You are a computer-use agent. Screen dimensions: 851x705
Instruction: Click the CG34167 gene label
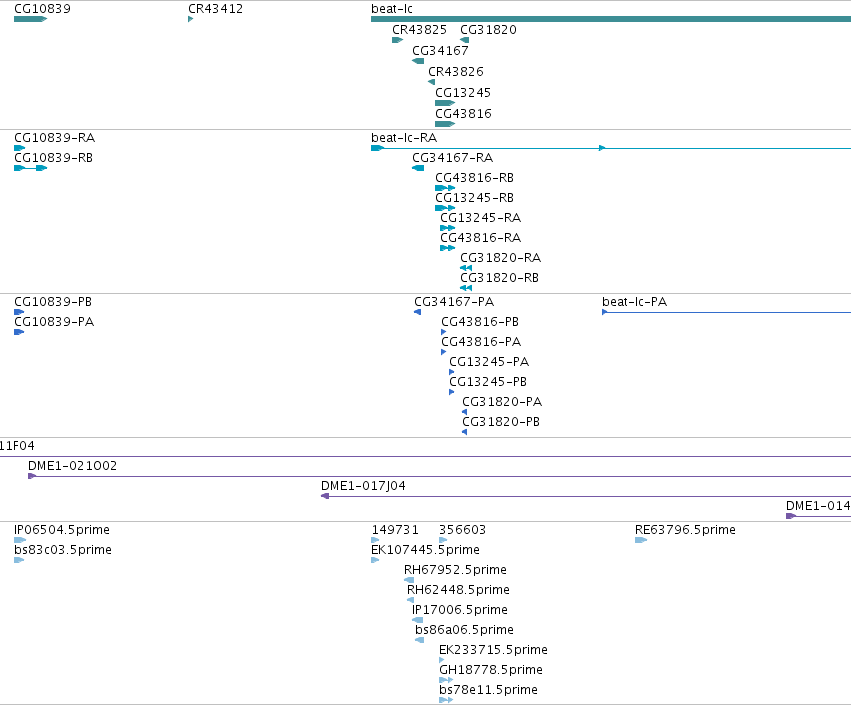click(x=440, y=51)
